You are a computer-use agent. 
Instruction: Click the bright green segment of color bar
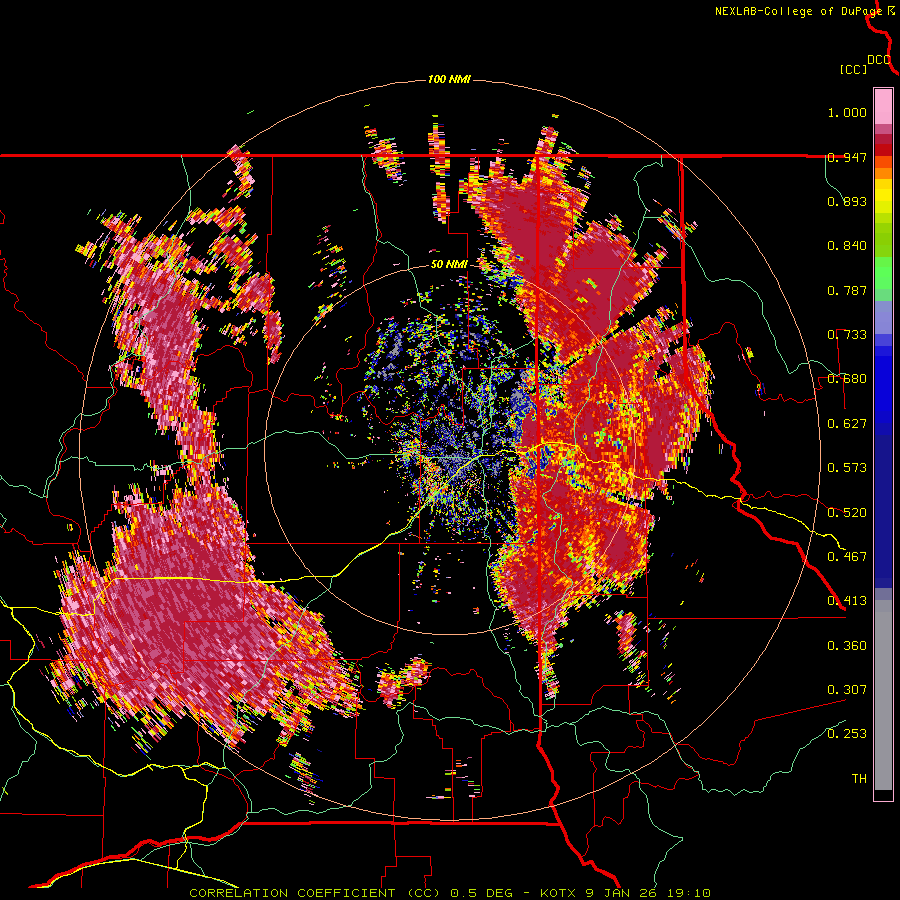click(883, 273)
